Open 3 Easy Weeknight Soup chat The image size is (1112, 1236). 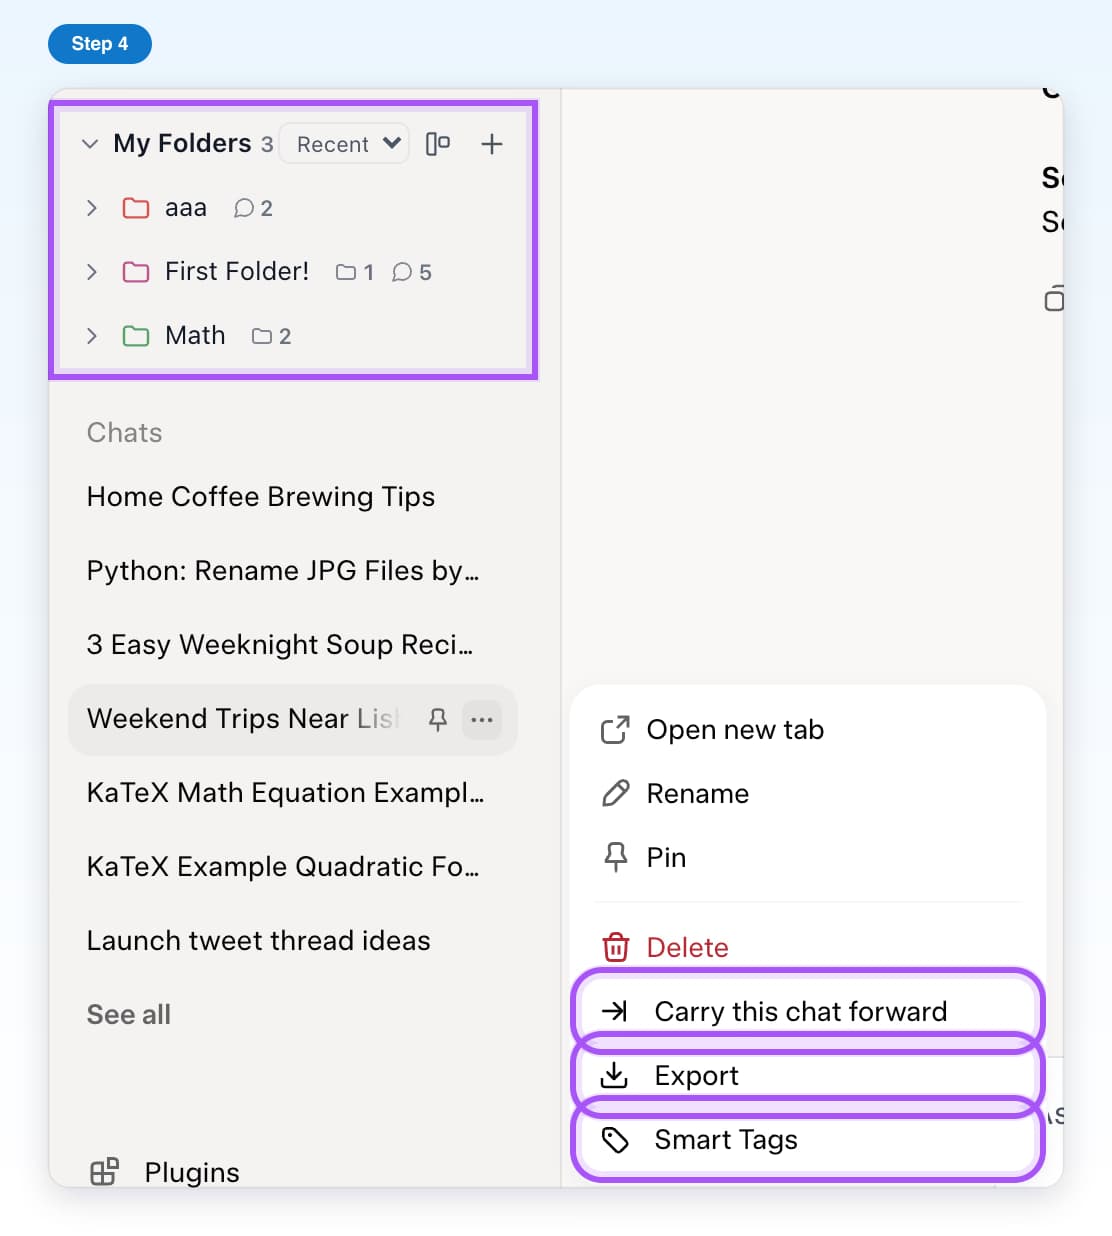280,645
